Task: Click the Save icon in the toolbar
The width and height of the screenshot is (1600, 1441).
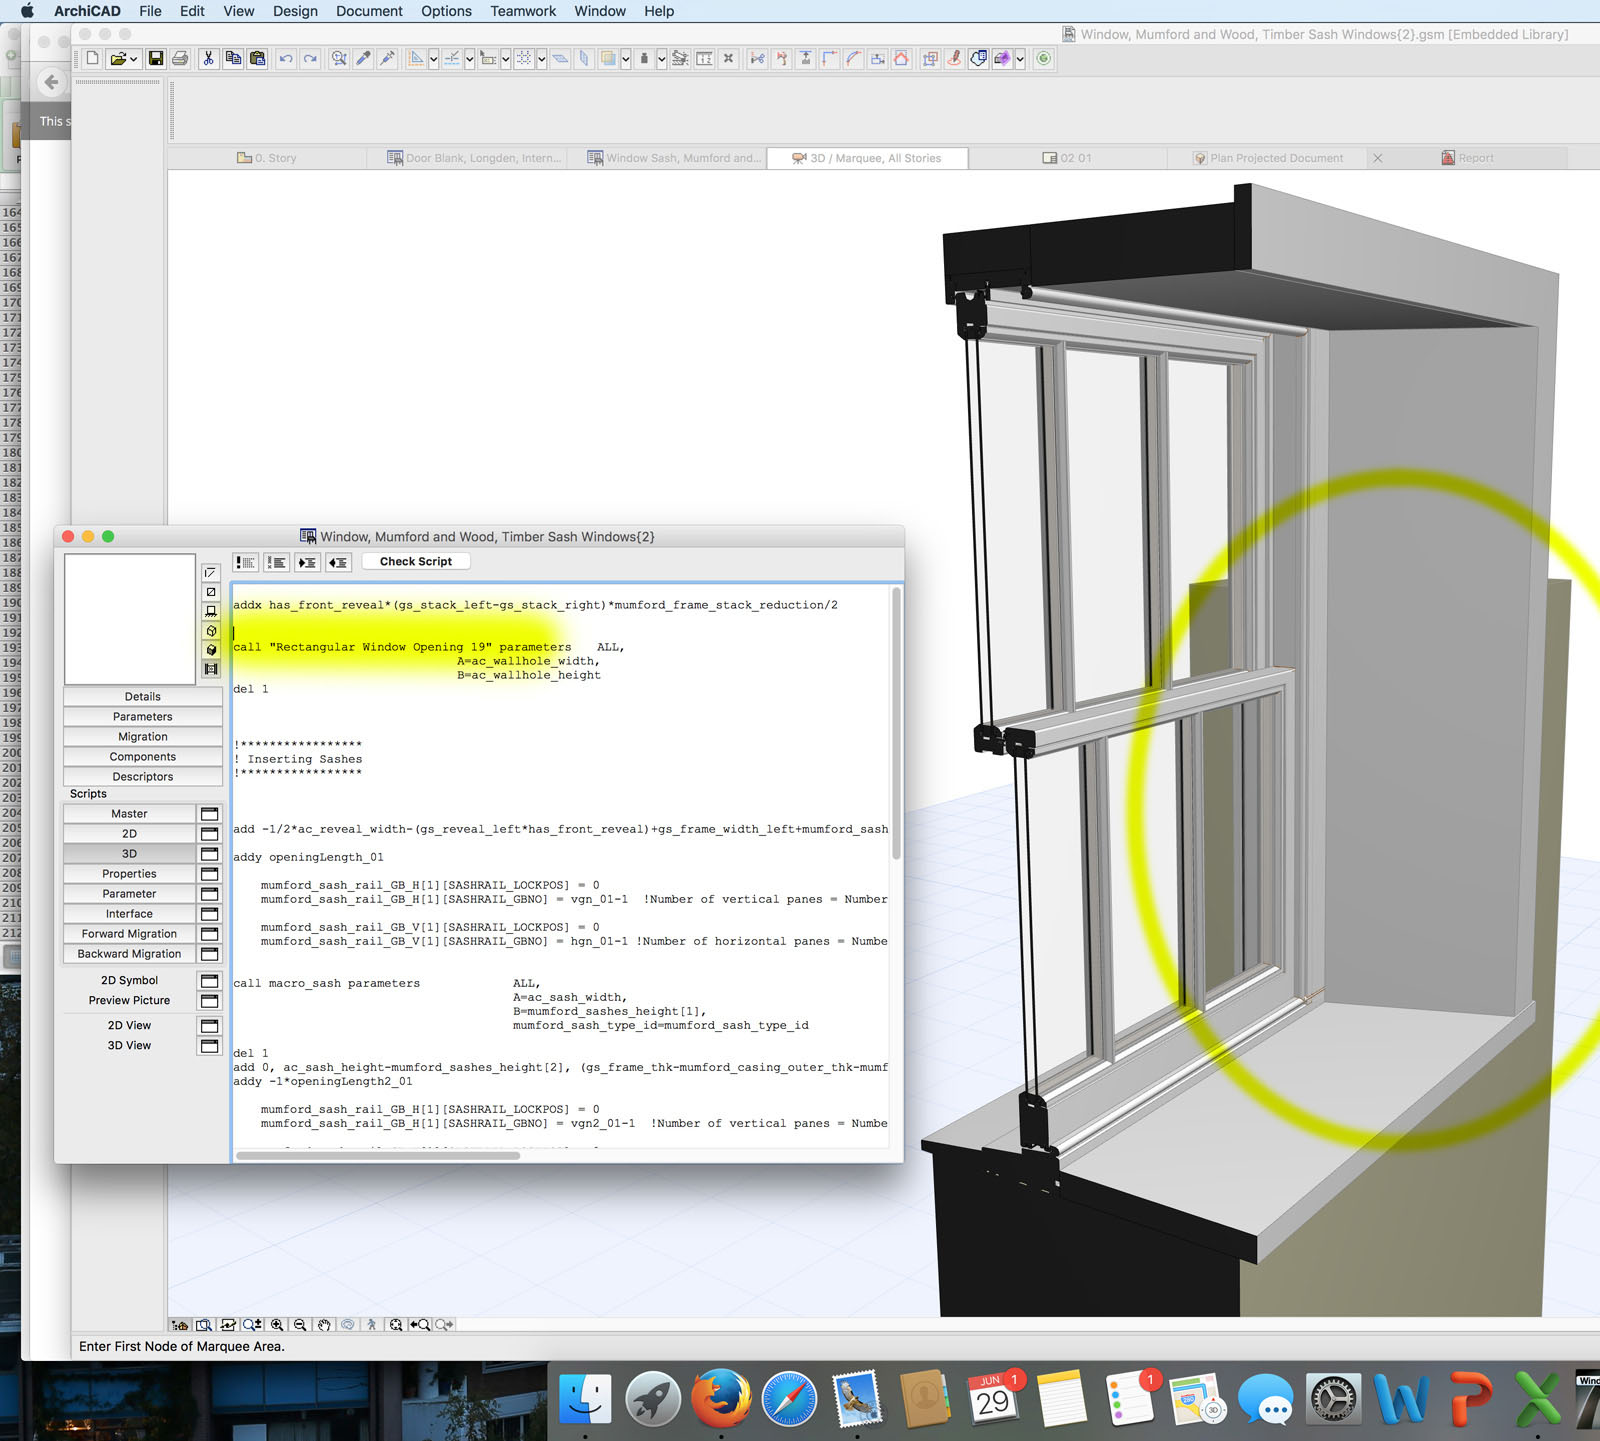Action: (156, 59)
